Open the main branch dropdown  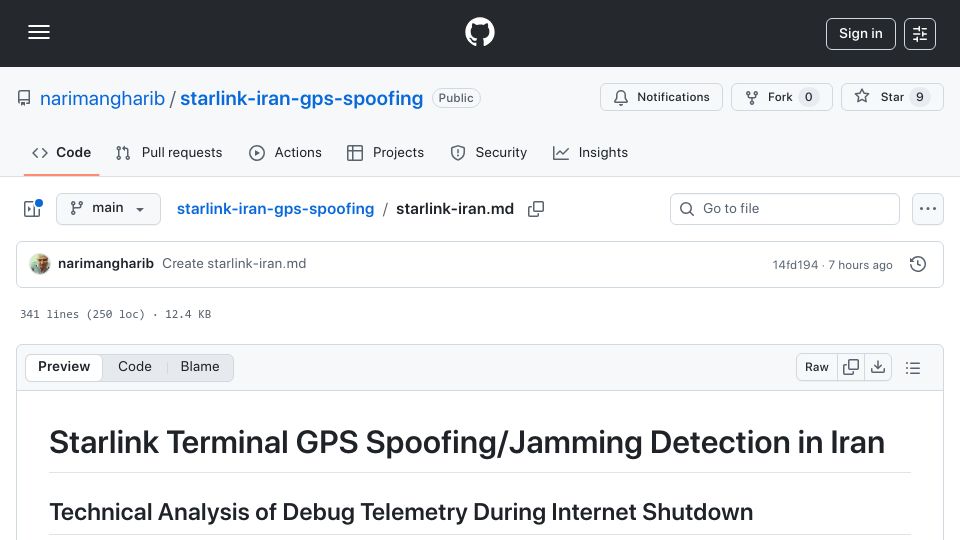click(108, 209)
